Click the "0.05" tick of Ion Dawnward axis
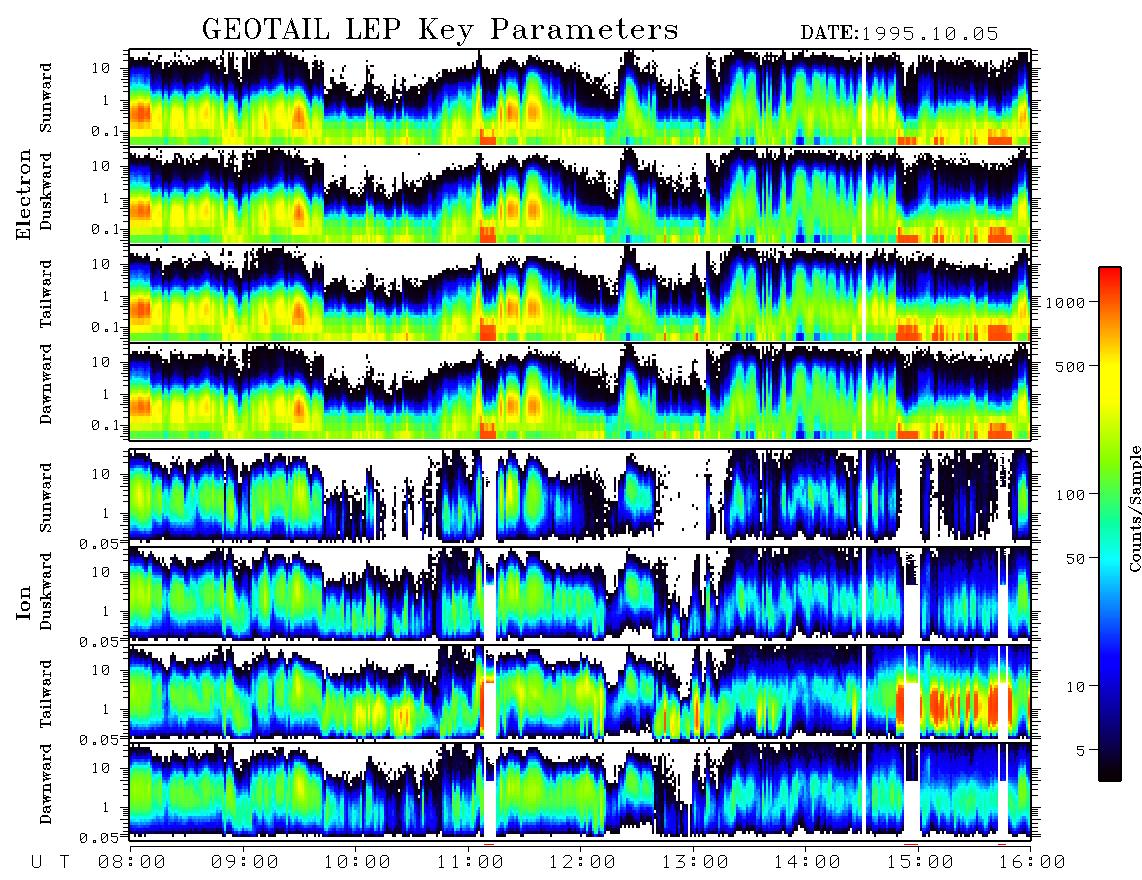1142x880 pixels. [98, 838]
